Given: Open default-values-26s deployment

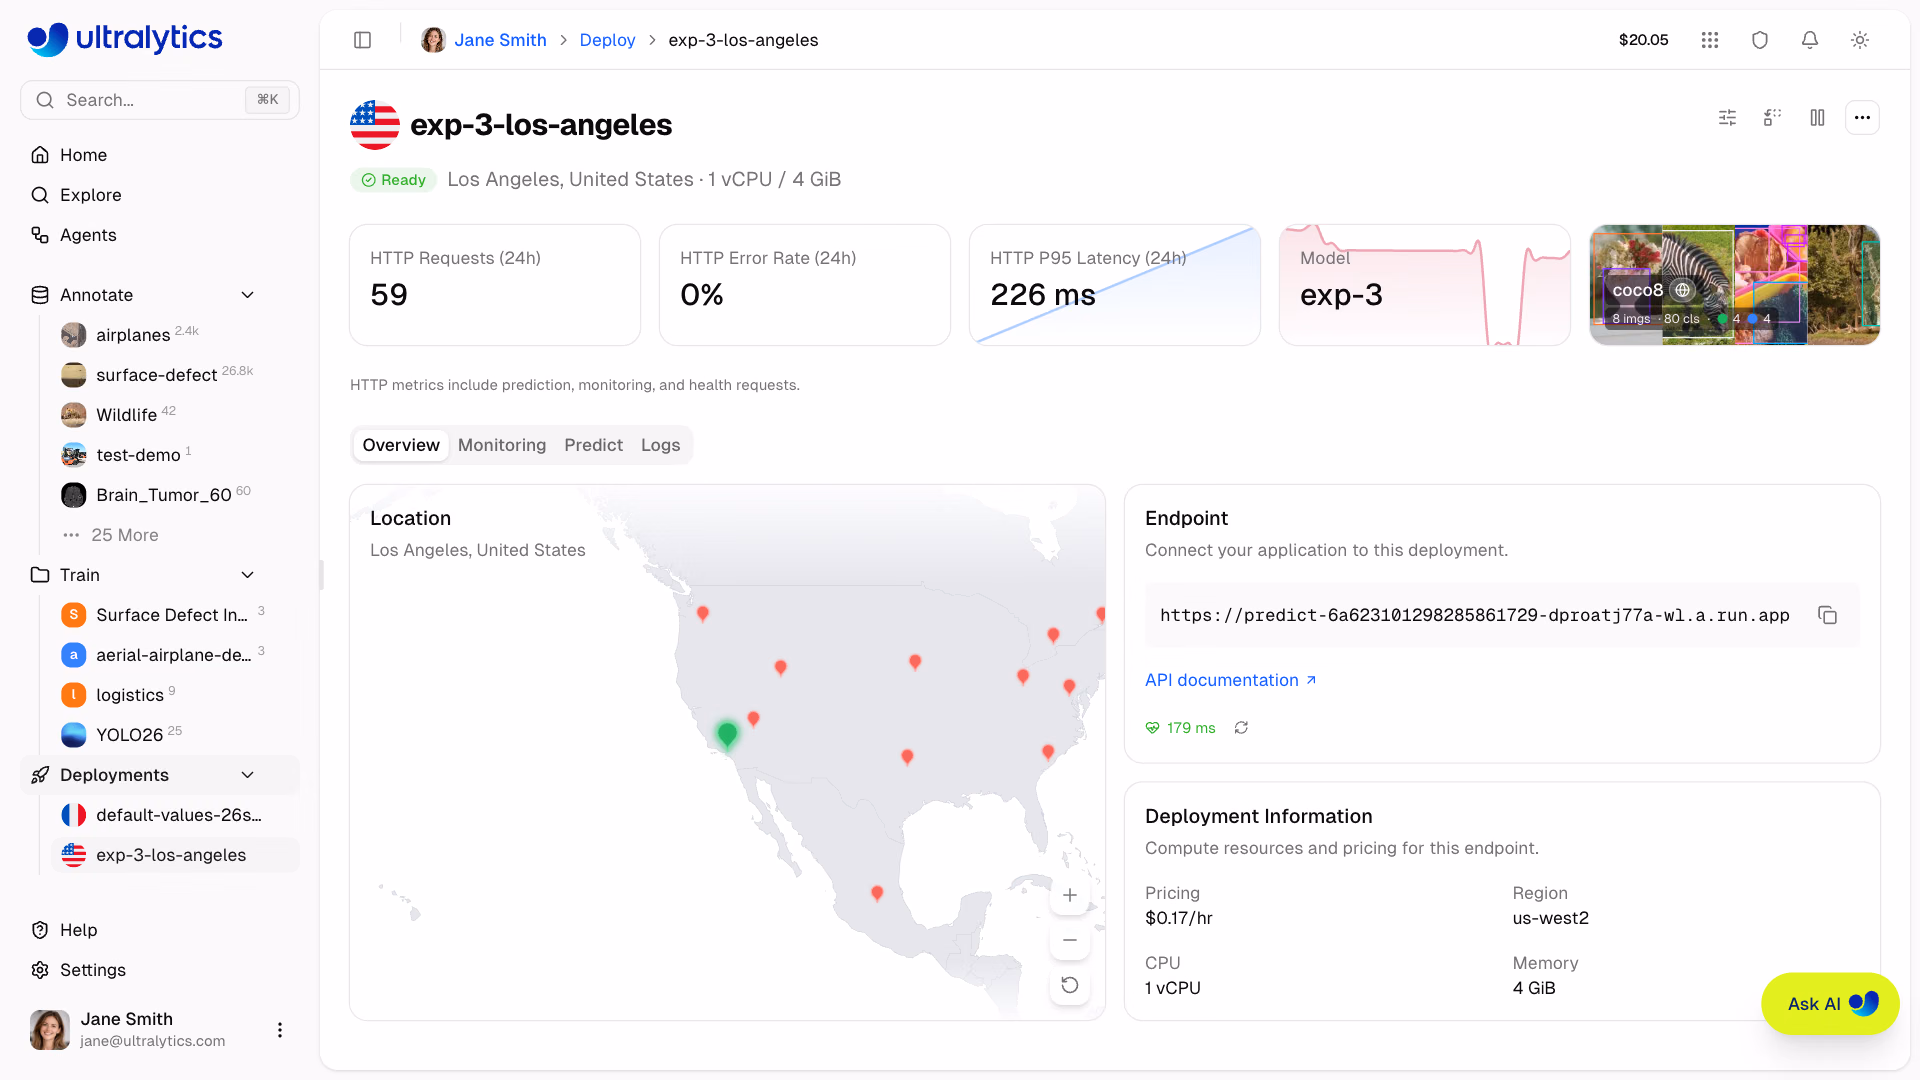Looking at the screenshot, I should pos(175,815).
